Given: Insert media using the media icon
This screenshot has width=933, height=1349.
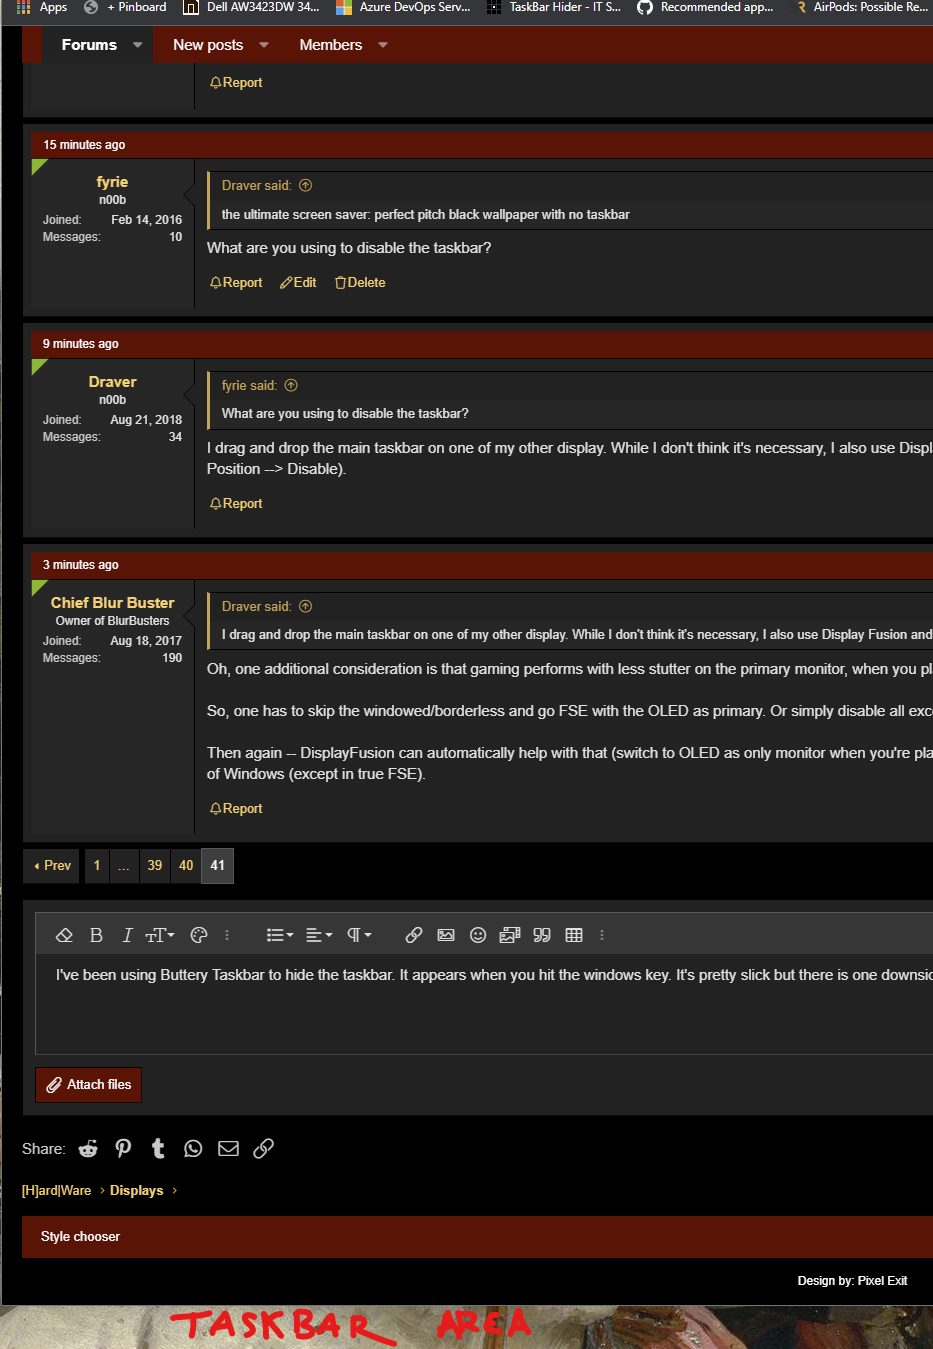Looking at the screenshot, I should [510, 935].
